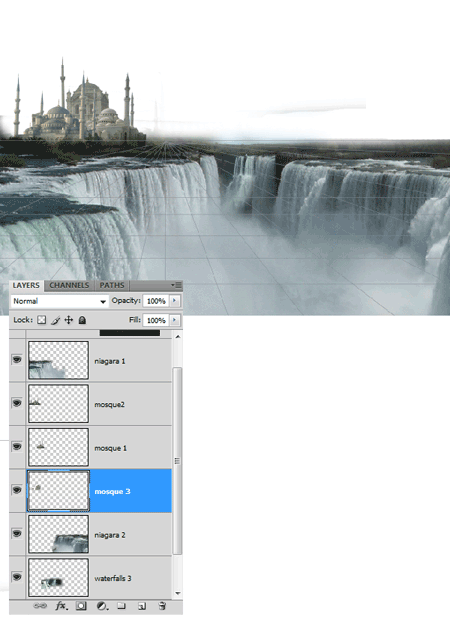
Task: Create new fill or adjustment layer
Action: click(x=101, y=606)
